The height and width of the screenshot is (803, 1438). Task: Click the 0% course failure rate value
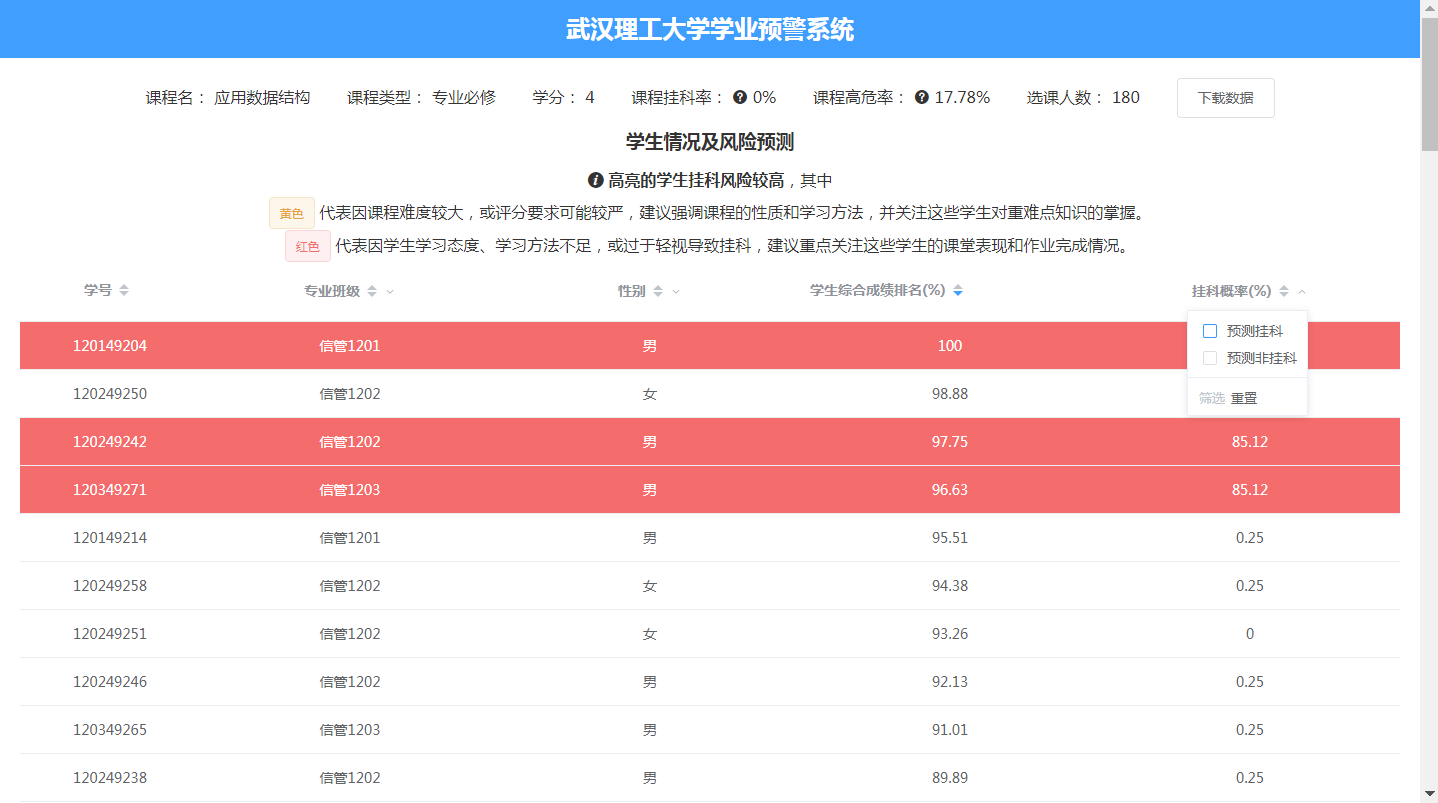click(x=764, y=98)
